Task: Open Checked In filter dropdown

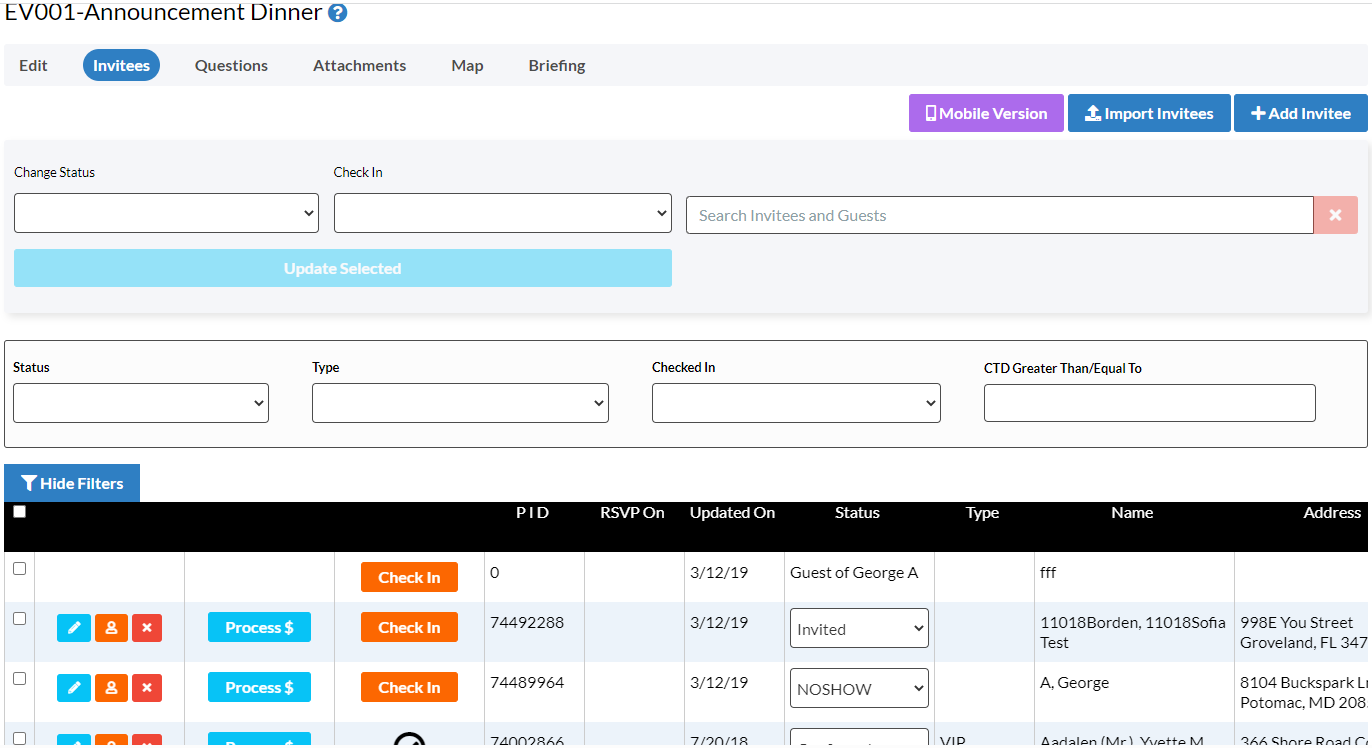Action: [x=796, y=403]
